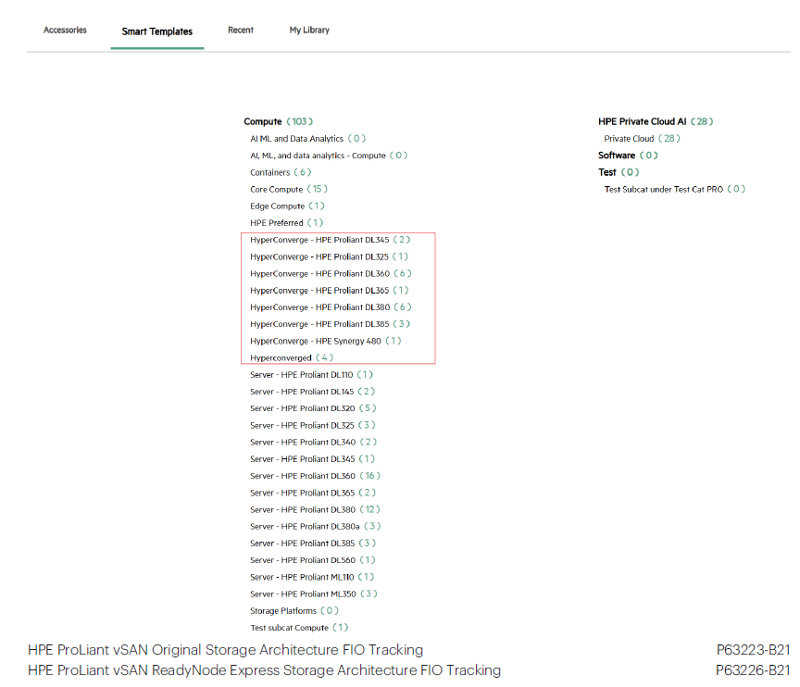
Task: Open Test subcat Compute (1)
Action: 299,626
